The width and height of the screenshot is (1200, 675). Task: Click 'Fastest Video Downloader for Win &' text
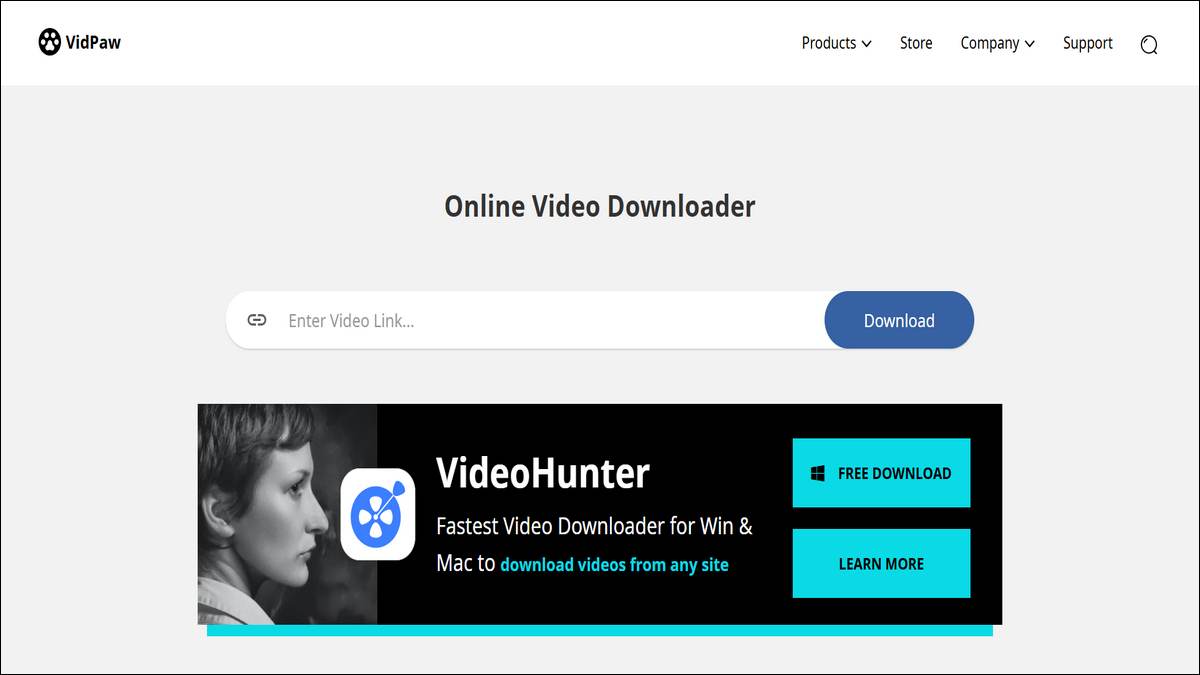594,526
